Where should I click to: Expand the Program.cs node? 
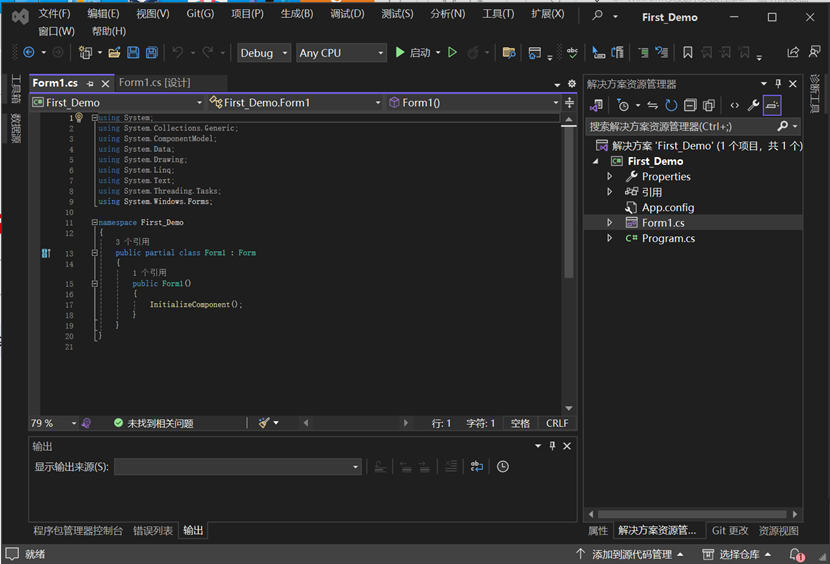pyautogui.click(x=609, y=238)
